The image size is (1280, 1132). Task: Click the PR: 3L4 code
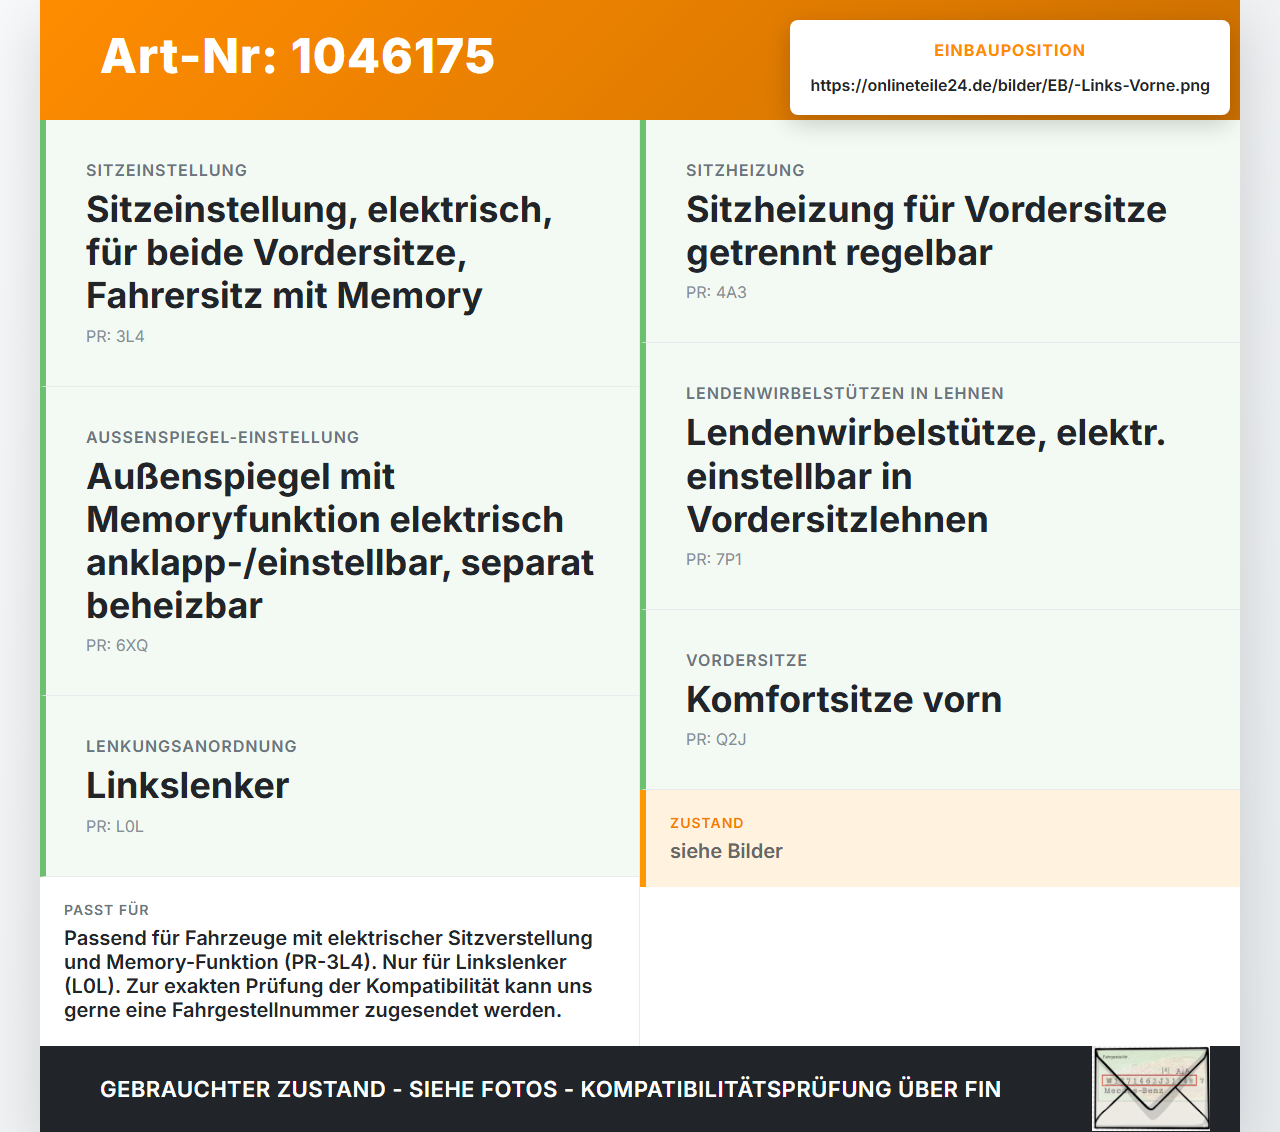[115, 336]
